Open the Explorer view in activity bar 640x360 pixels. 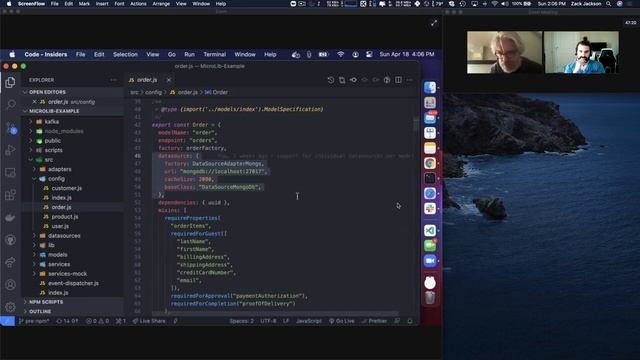(x=10, y=82)
